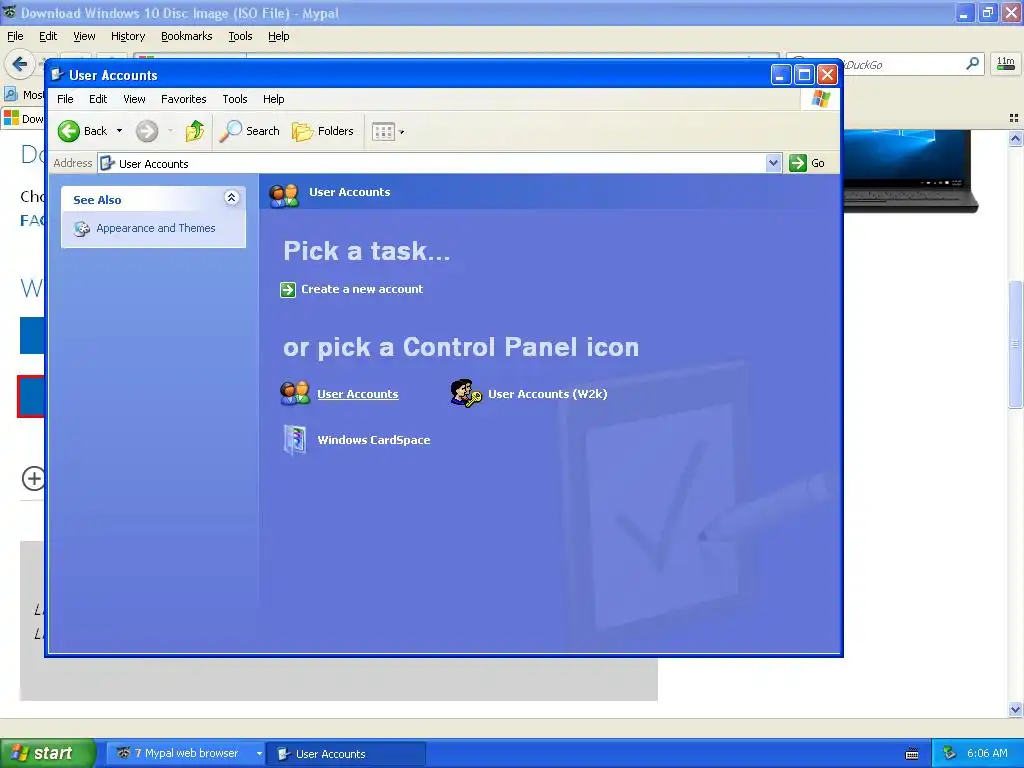Click the Windows flag logo in menu bar
1024x768 pixels.
tap(820, 99)
